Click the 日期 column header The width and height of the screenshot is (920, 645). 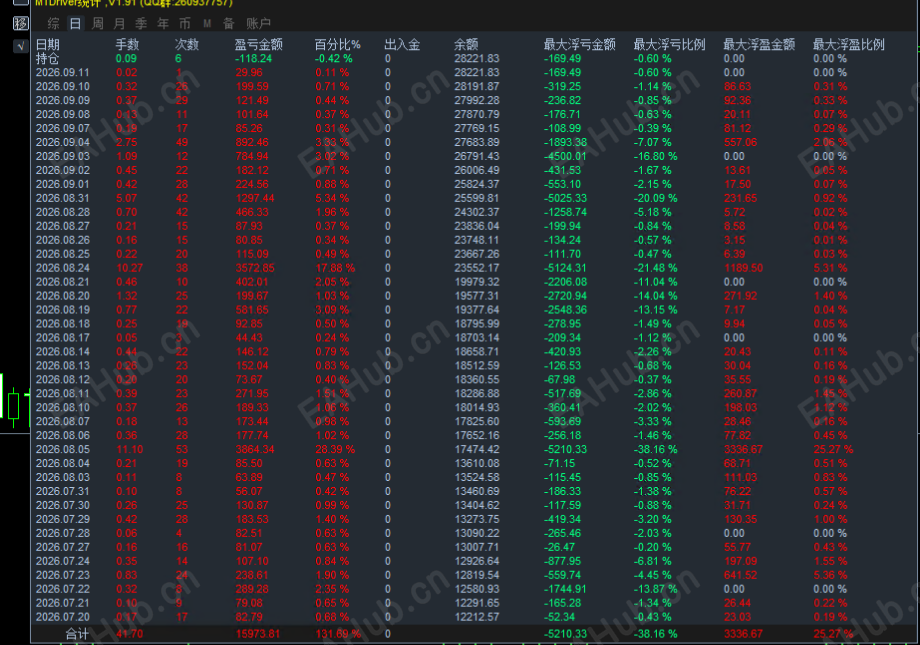tap(48, 45)
